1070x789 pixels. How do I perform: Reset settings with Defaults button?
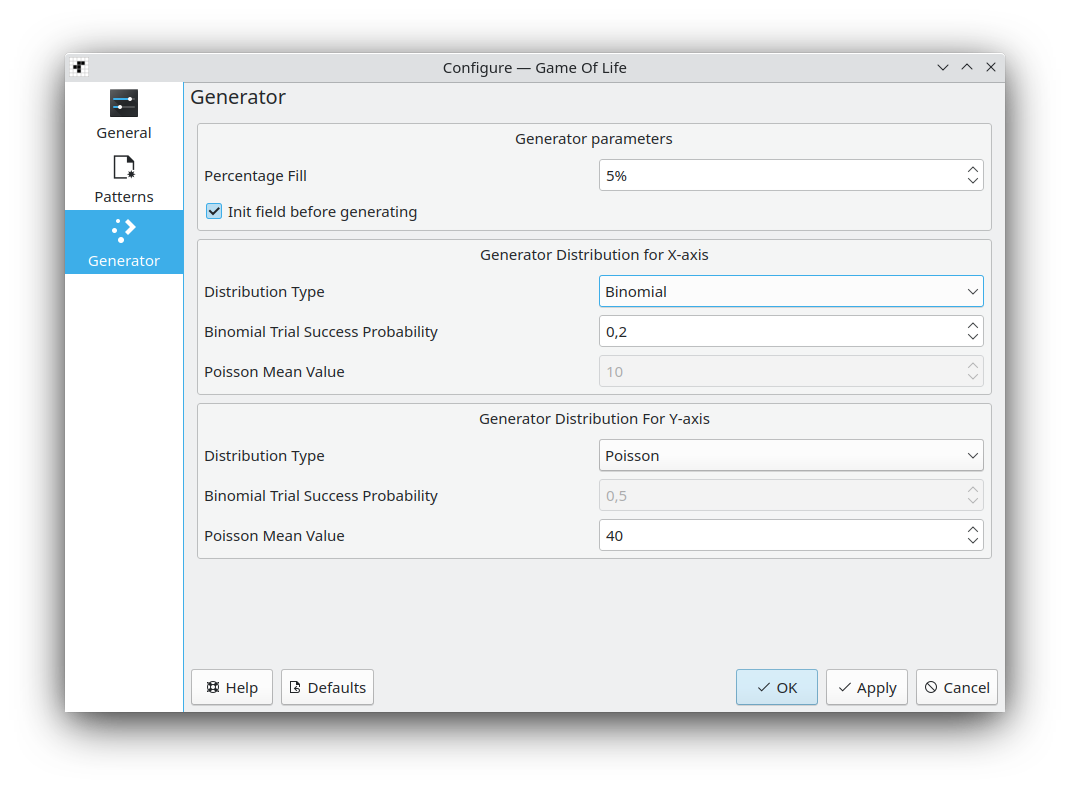pos(328,687)
